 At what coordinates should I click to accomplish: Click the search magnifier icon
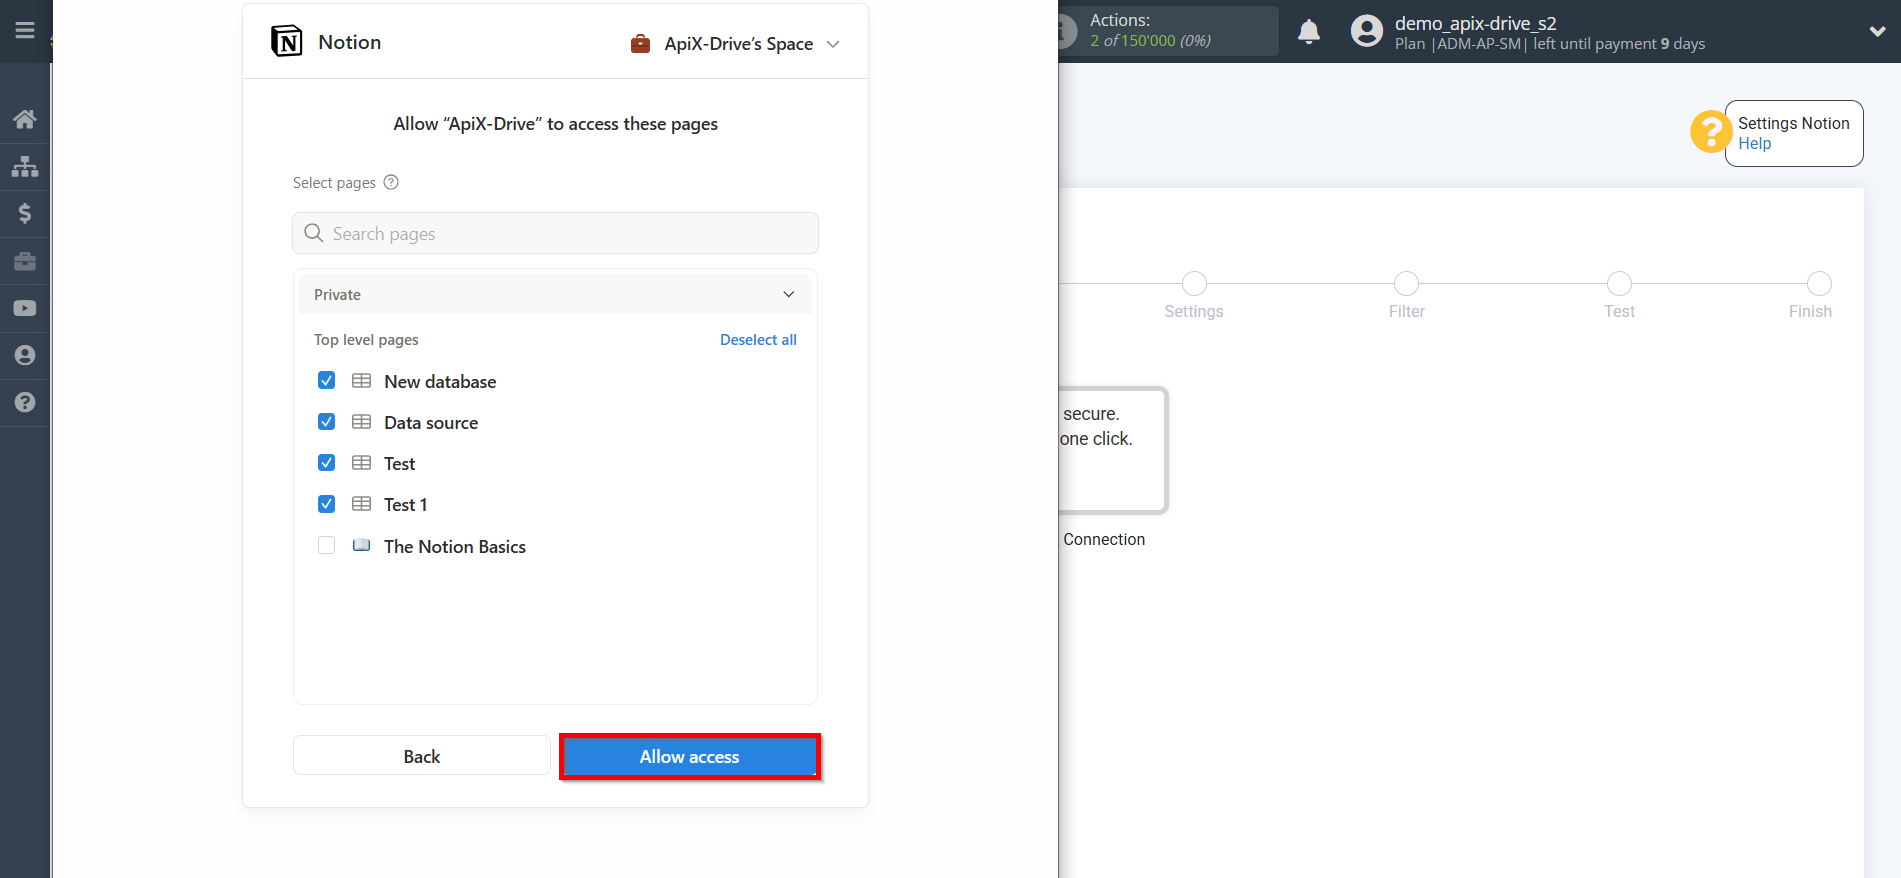pos(314,233)
